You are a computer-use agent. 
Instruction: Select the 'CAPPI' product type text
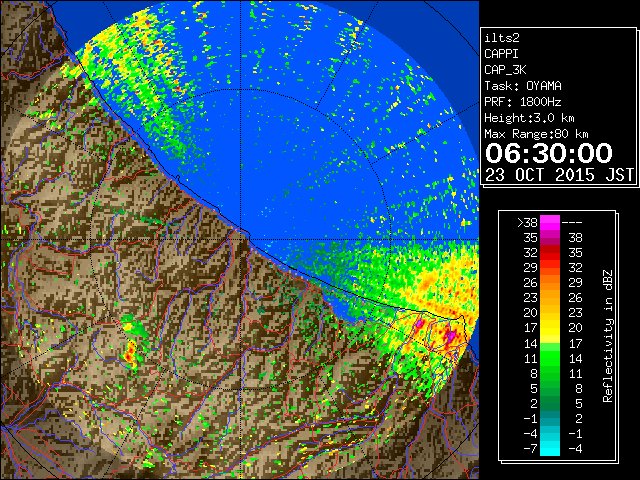(501, 54)
